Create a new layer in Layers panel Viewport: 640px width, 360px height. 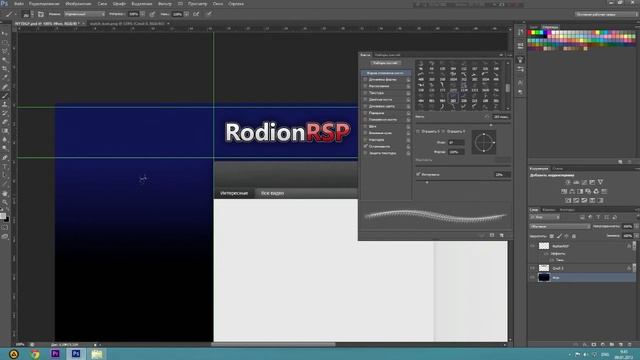point(621,344)
